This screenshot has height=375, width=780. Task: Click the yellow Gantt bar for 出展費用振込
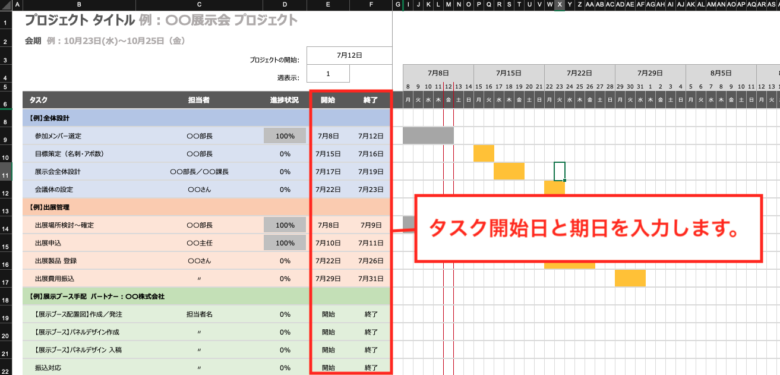630,278
